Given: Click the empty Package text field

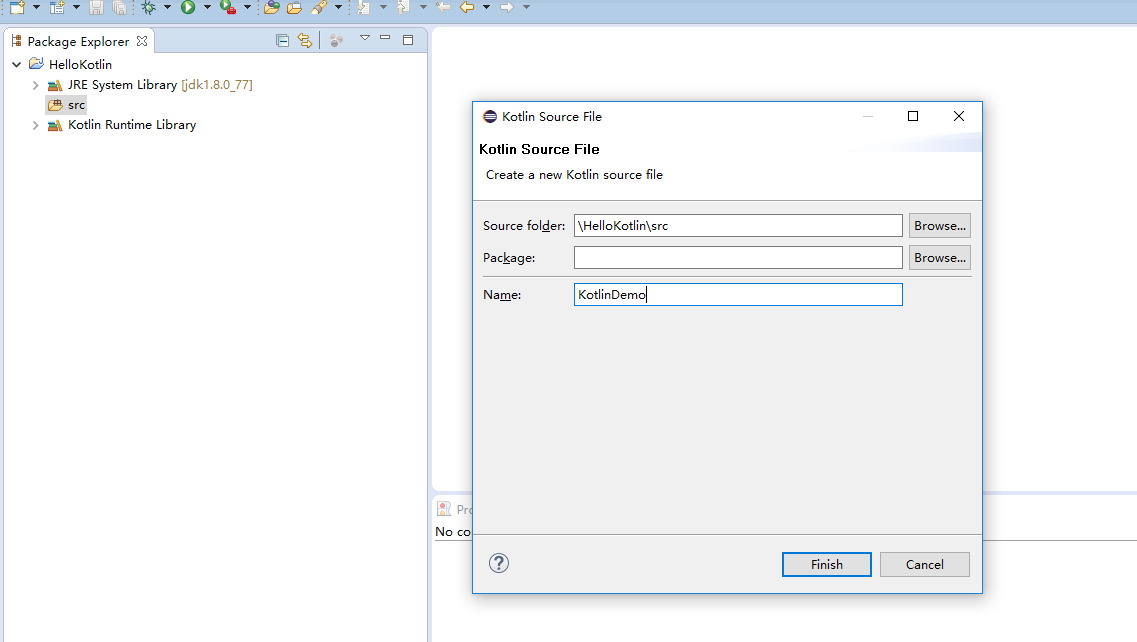Looking at the screenshot, I should pyautogui.click(x=738, y=258).
